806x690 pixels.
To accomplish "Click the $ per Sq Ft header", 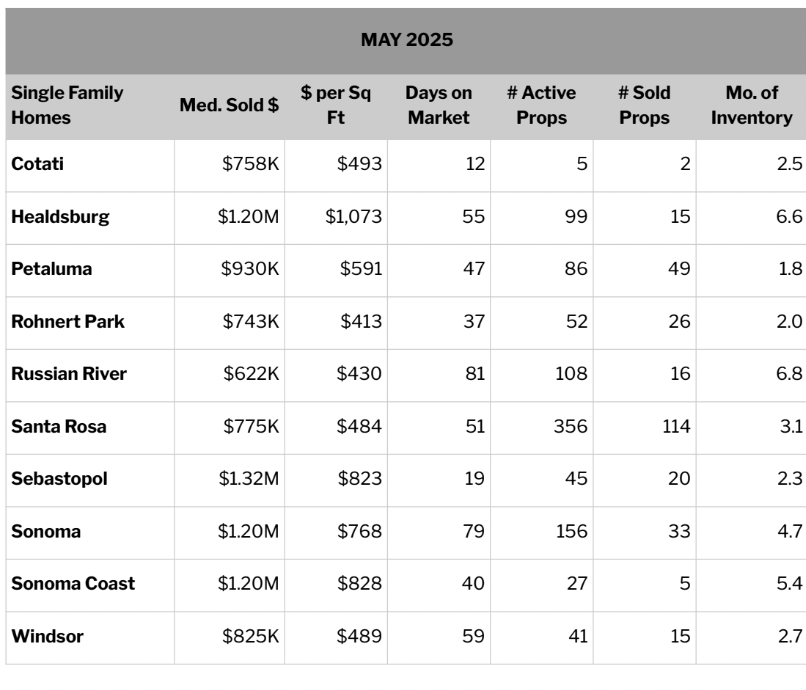I will coord(336,105).
